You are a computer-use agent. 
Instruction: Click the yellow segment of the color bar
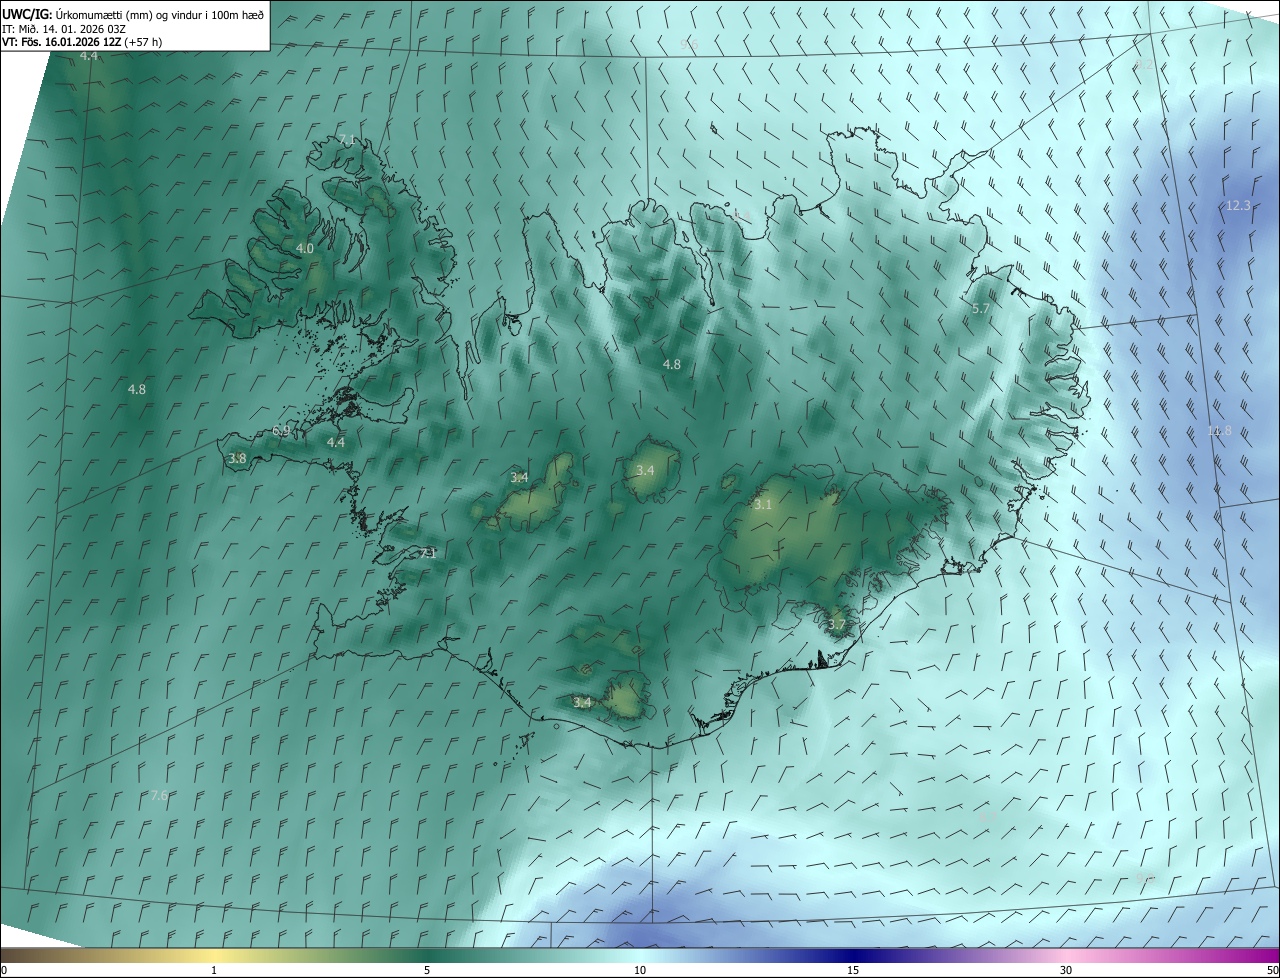coord(214,955)
